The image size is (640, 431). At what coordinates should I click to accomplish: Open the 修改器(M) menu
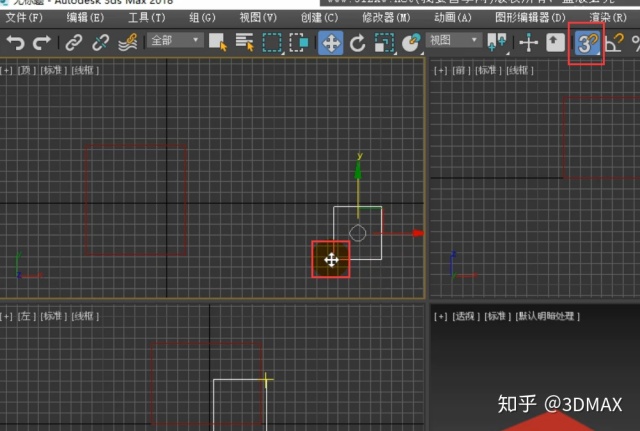click(x=386, y=18)
